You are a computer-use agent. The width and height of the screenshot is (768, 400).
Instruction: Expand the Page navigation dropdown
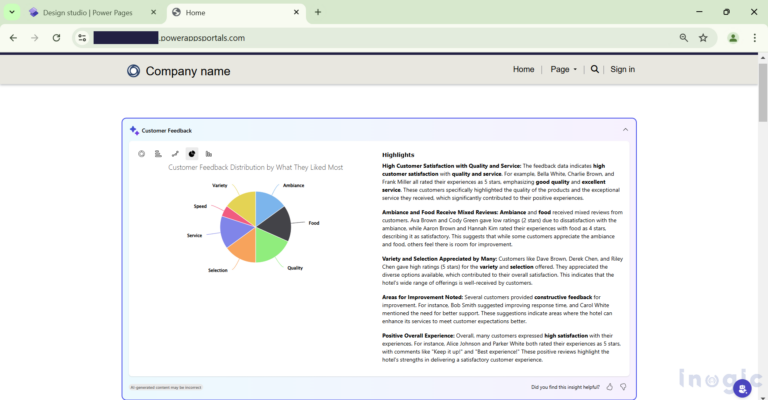(x=563, y=70)
